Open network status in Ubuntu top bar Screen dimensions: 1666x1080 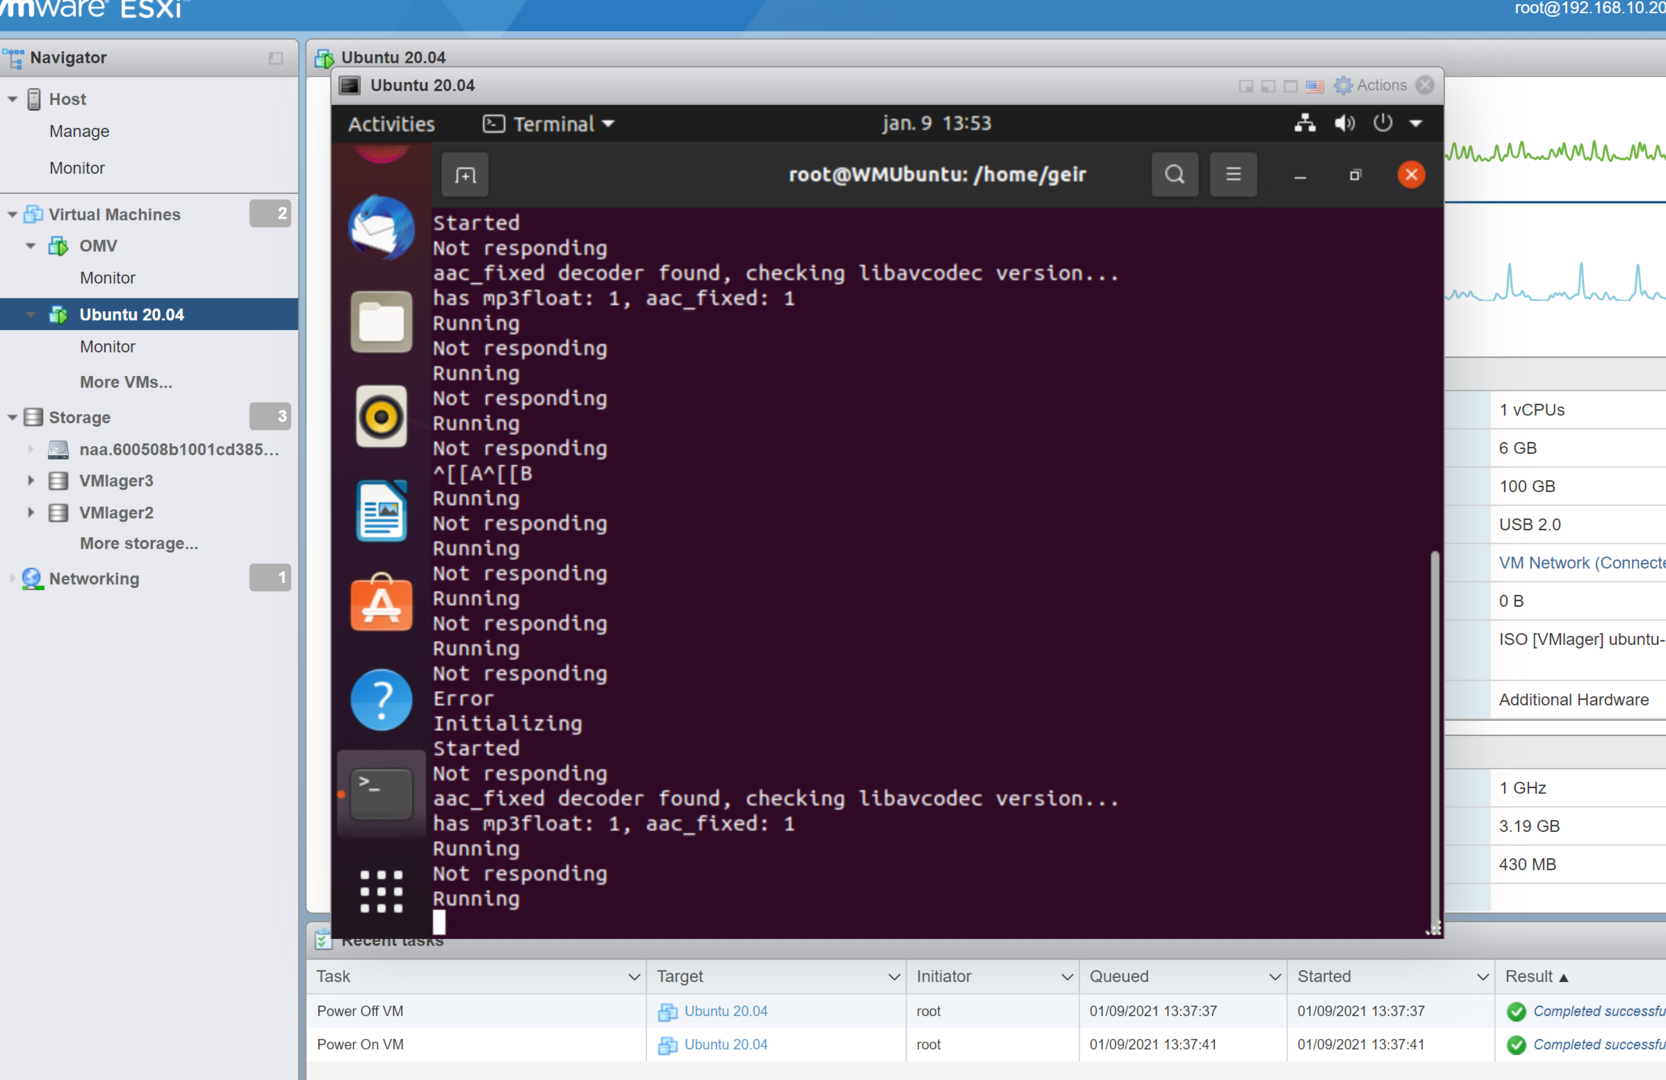click(x=1305, y=123)
